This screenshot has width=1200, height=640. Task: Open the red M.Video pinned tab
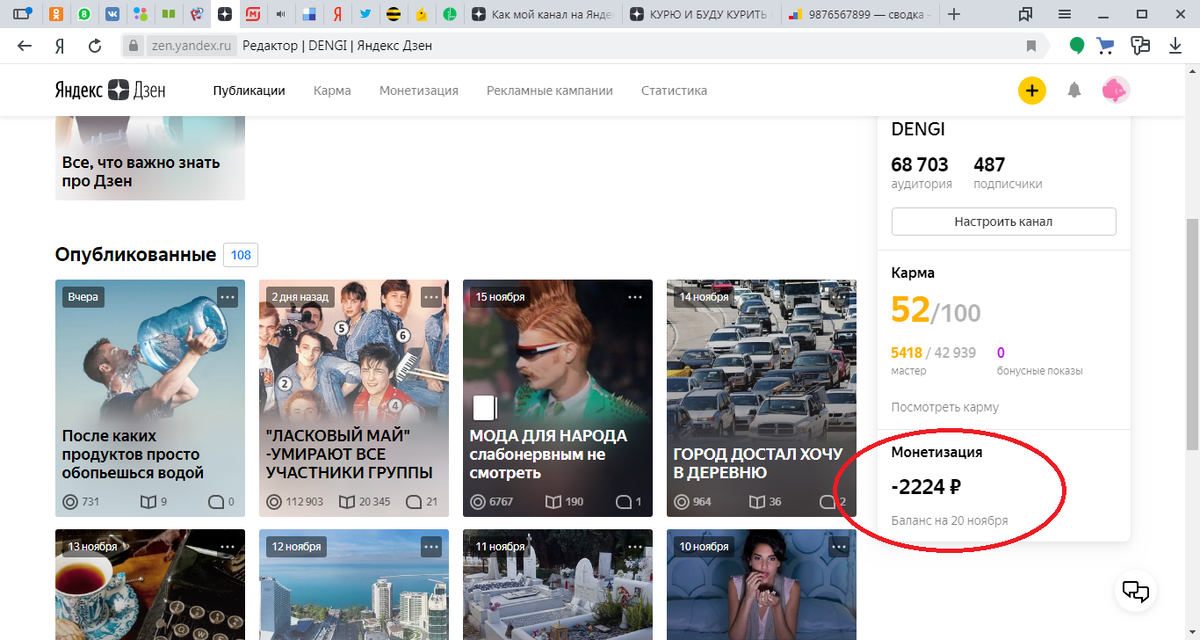(253, 15)
